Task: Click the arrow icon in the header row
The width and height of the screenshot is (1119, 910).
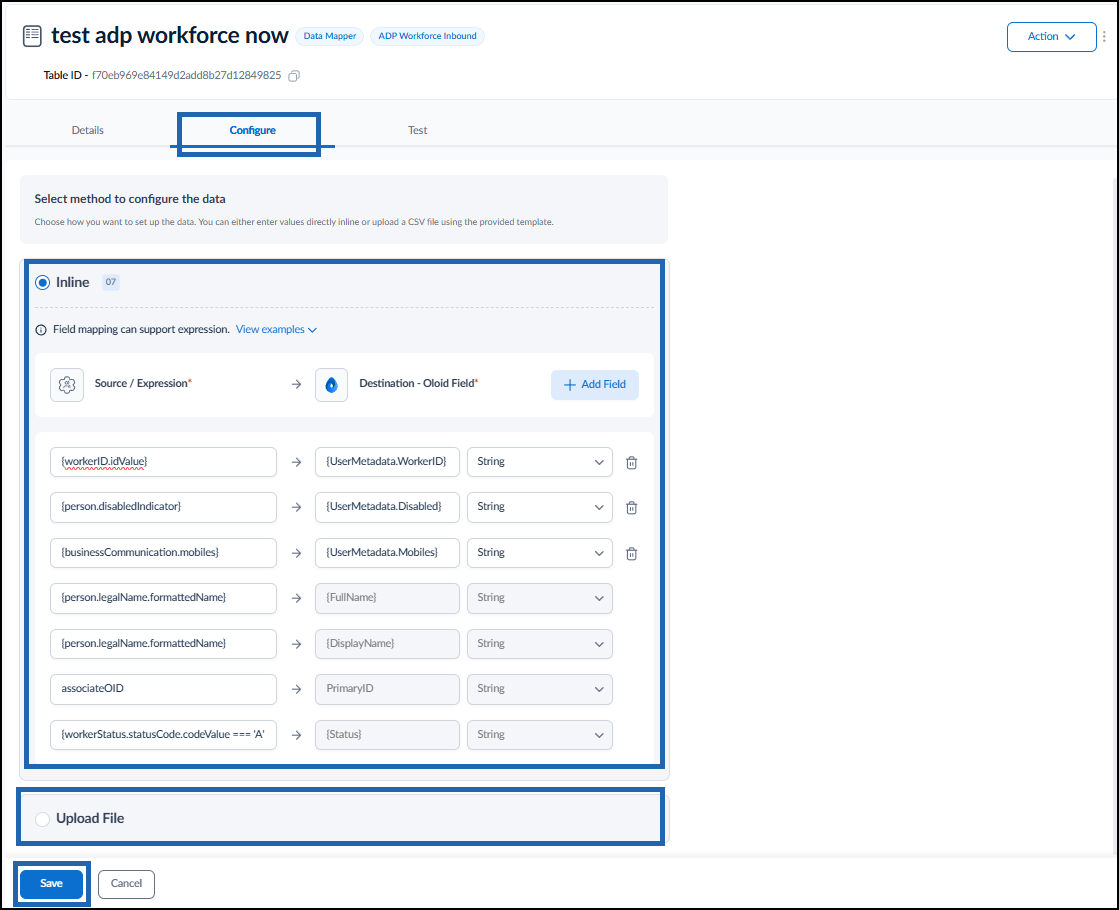Action: (296, 384)
